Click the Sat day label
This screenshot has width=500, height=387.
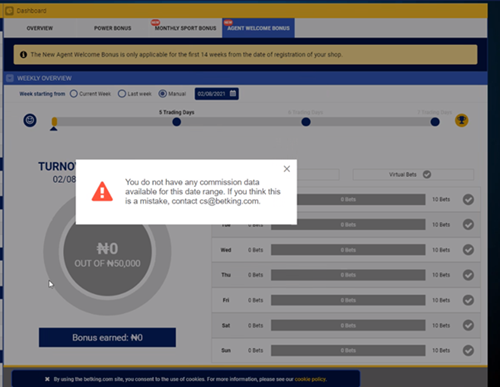[226, 325]
